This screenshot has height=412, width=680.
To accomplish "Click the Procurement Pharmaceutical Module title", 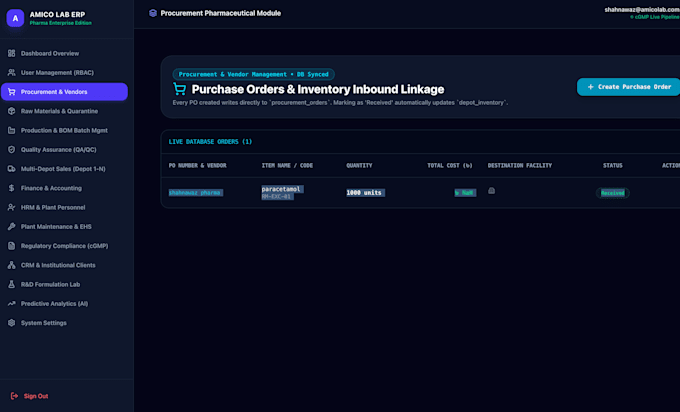I will [221, 13].
